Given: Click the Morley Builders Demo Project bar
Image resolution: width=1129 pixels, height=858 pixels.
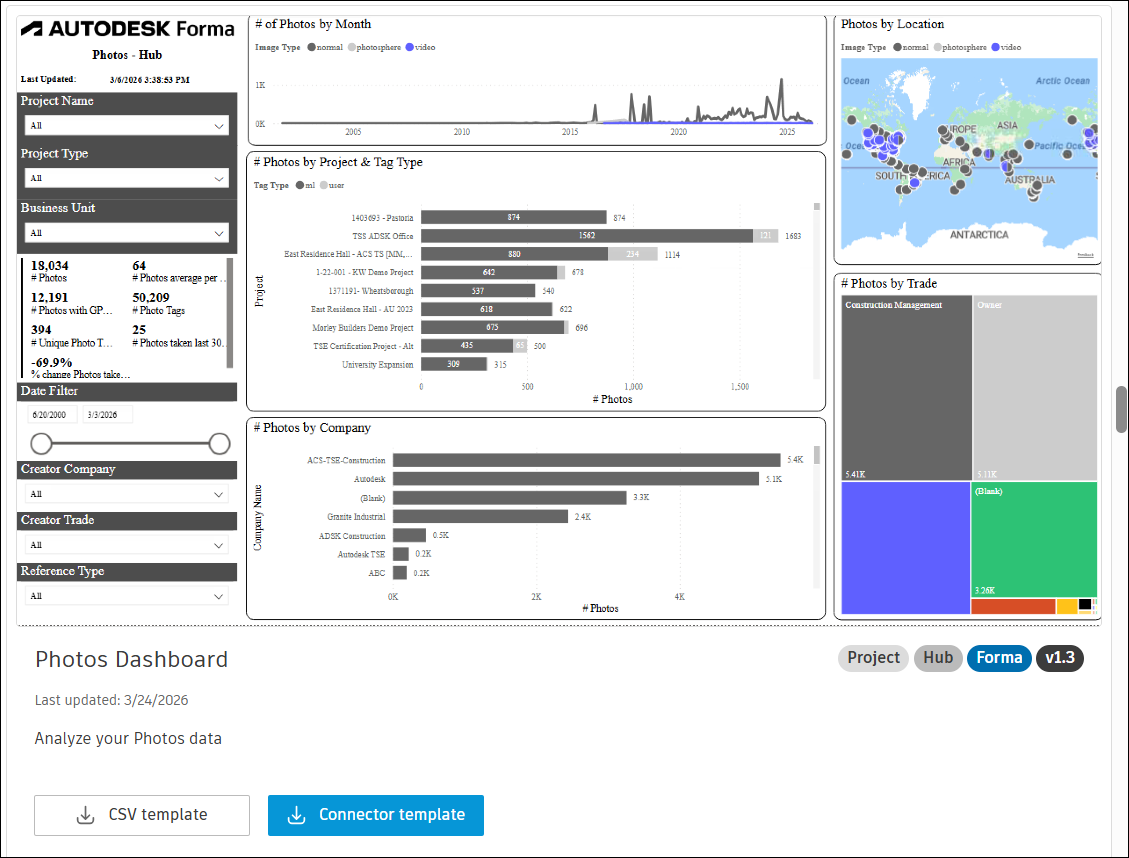Looking at the screenshot, I should [x=492, y=328].
